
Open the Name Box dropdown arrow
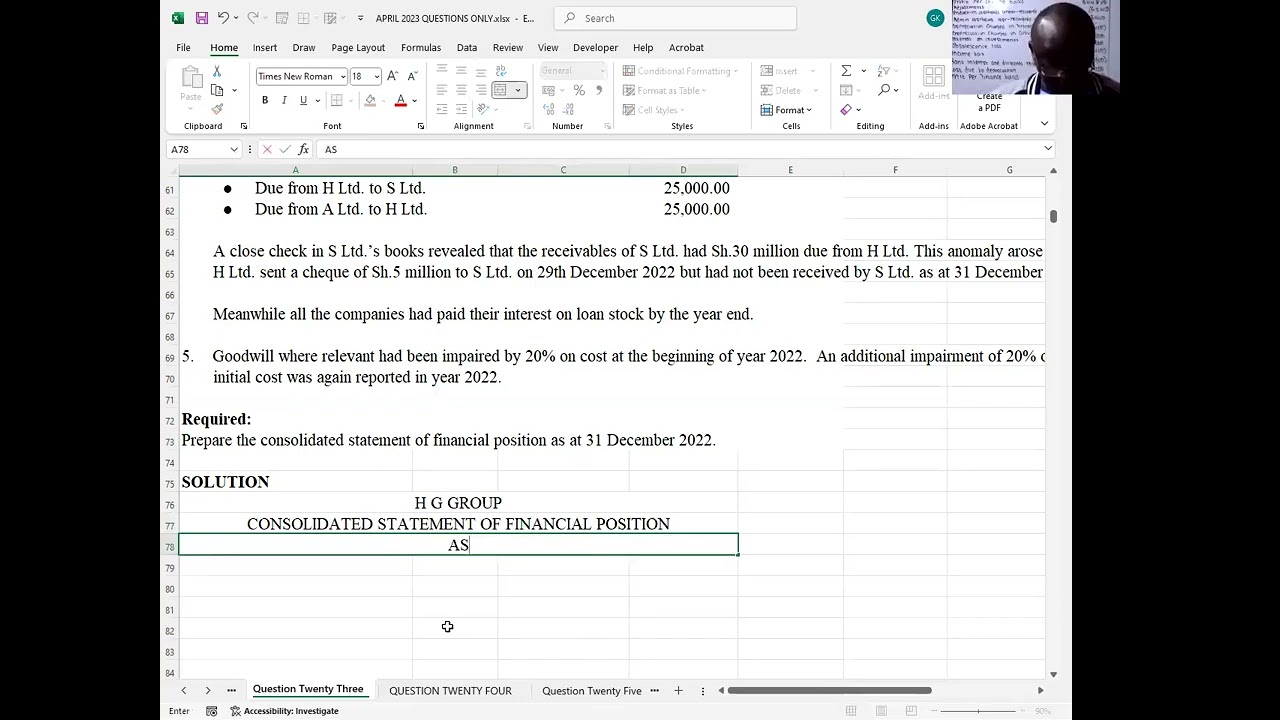pyautogui.click(x=234, y=150)
